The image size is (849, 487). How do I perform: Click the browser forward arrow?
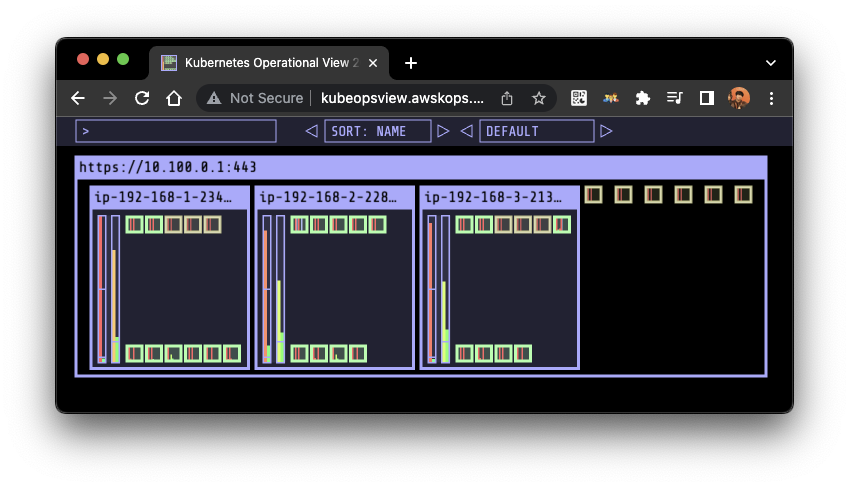(x=110, y=98)
